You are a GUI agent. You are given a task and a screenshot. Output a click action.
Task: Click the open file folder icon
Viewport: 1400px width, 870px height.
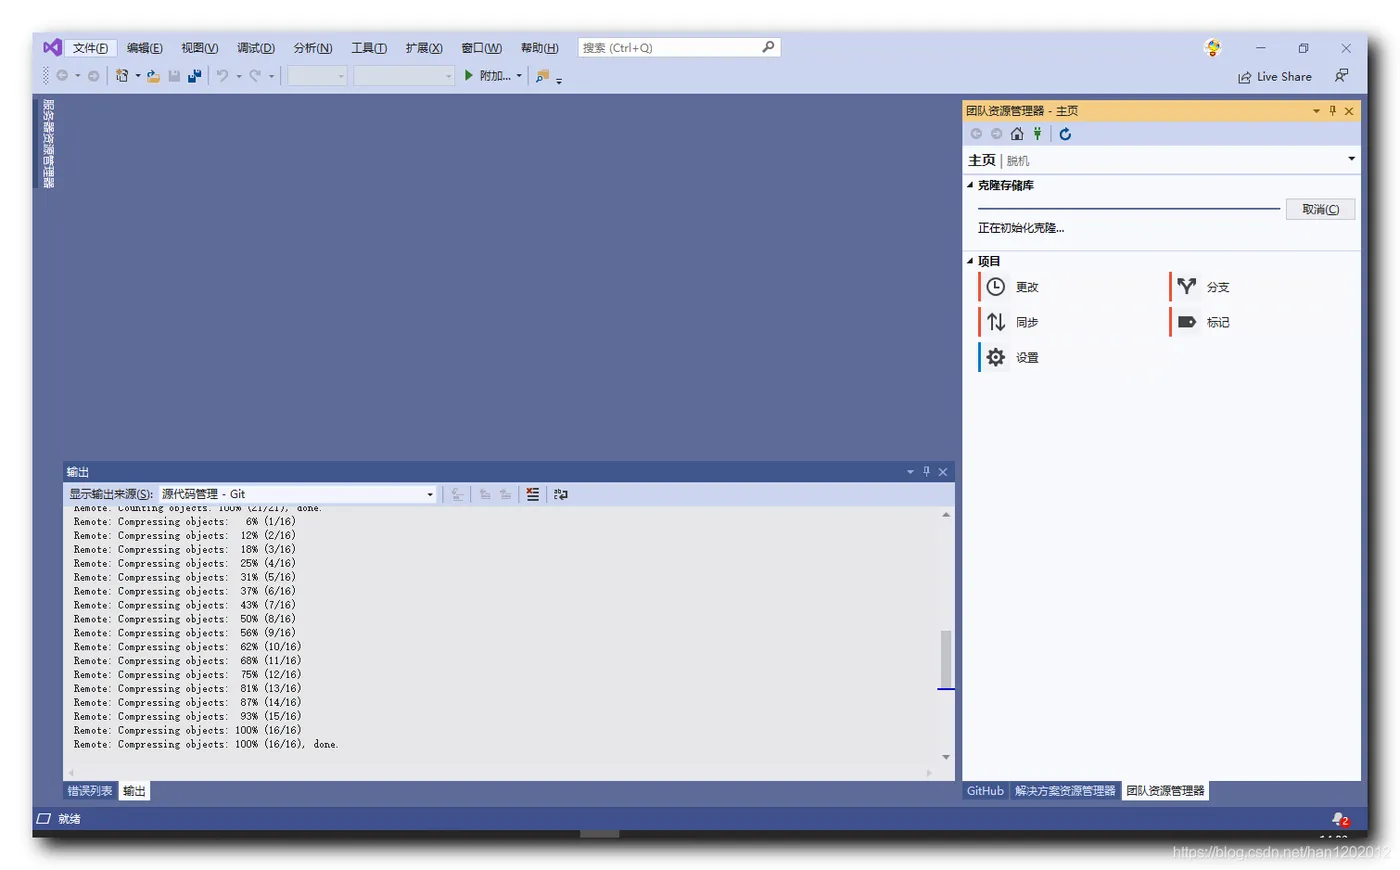[x=153, y=76]
